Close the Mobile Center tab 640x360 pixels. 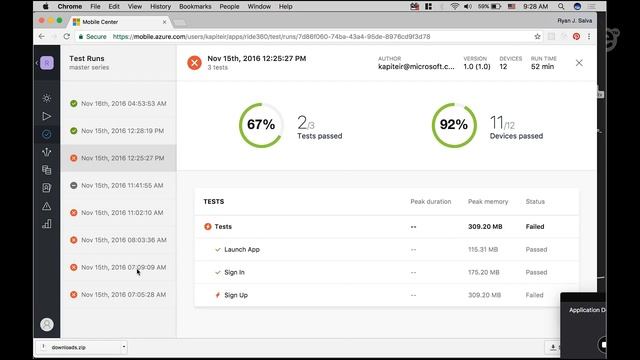[164, 22]
